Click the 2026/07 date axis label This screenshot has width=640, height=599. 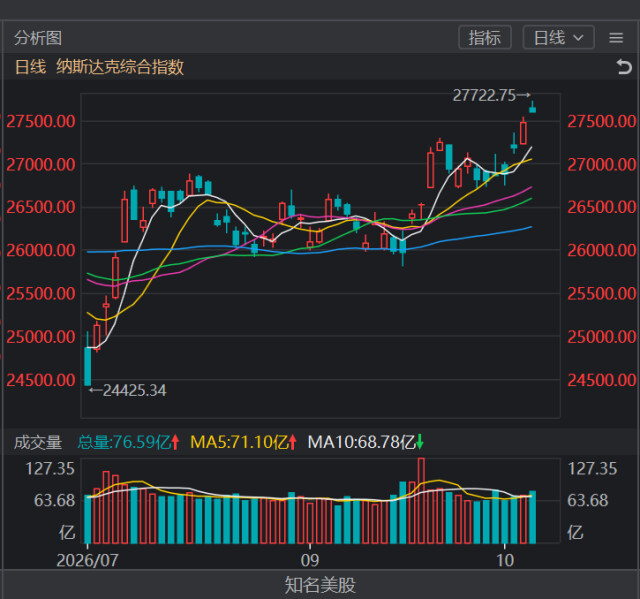(x=87, y=561)
